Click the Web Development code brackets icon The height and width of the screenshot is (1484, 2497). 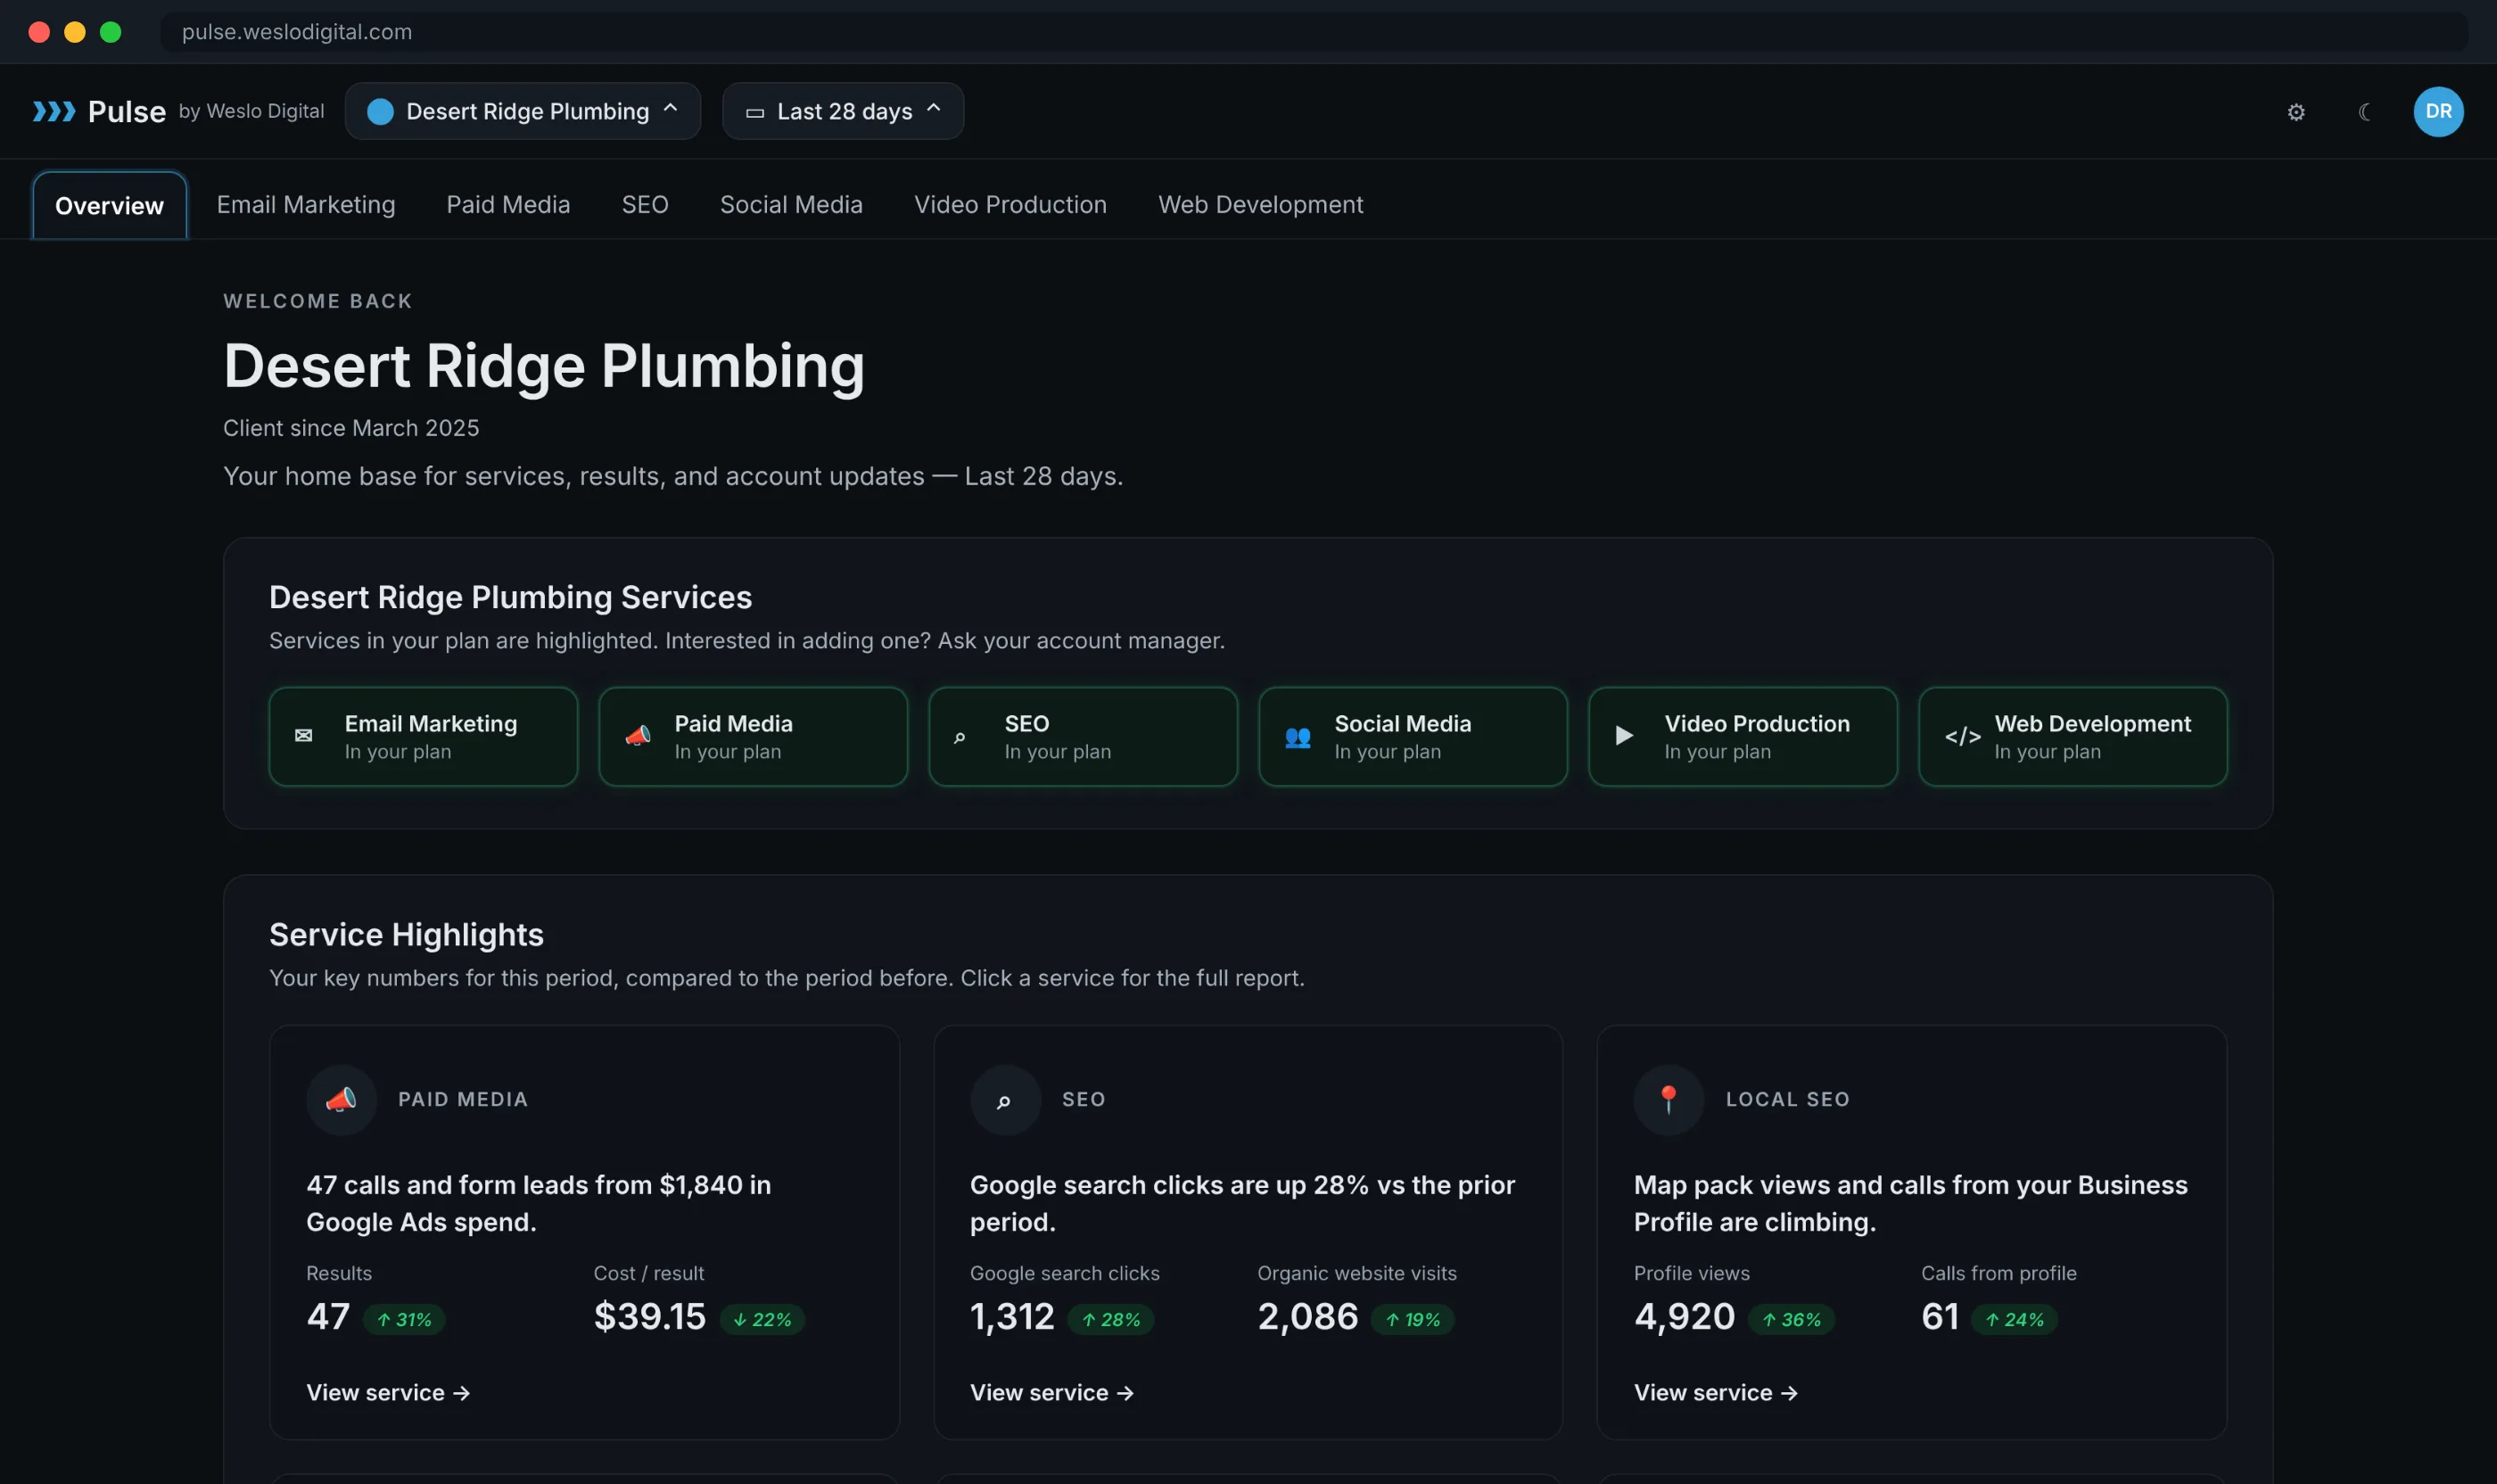tap(1962, 737)
